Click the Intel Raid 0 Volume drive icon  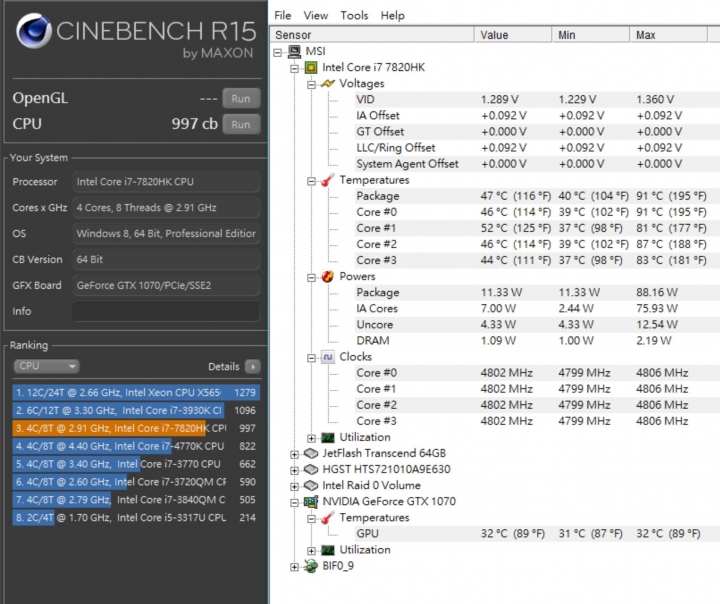tap(311, 485)
